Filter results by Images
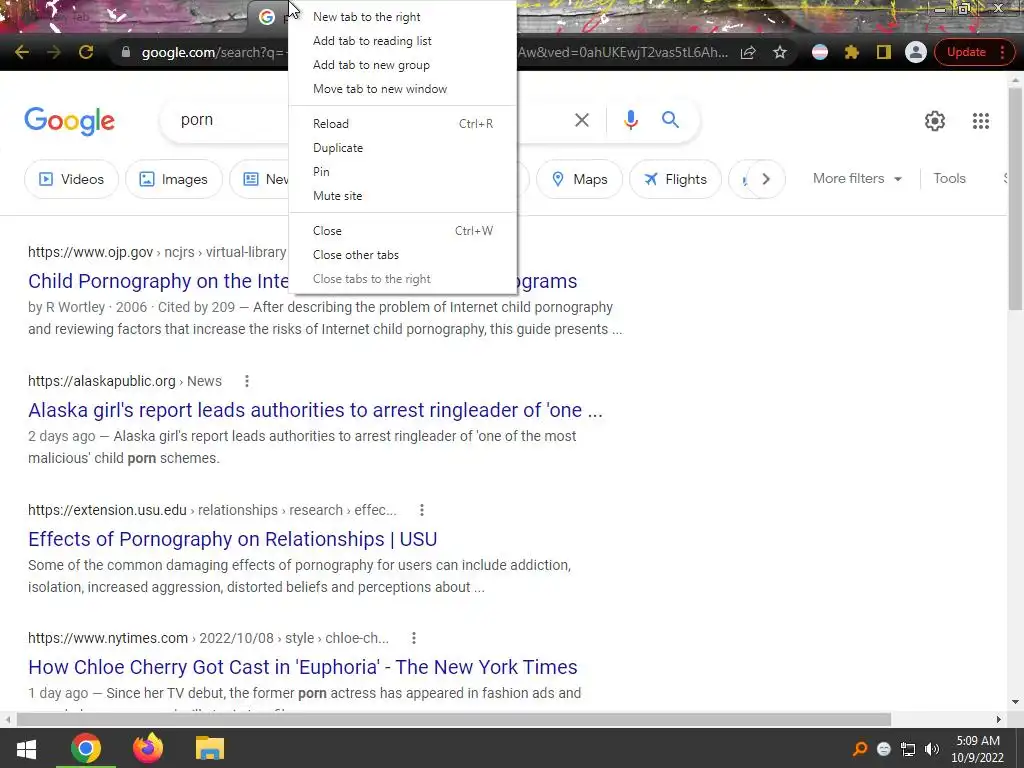 [174, 179]
